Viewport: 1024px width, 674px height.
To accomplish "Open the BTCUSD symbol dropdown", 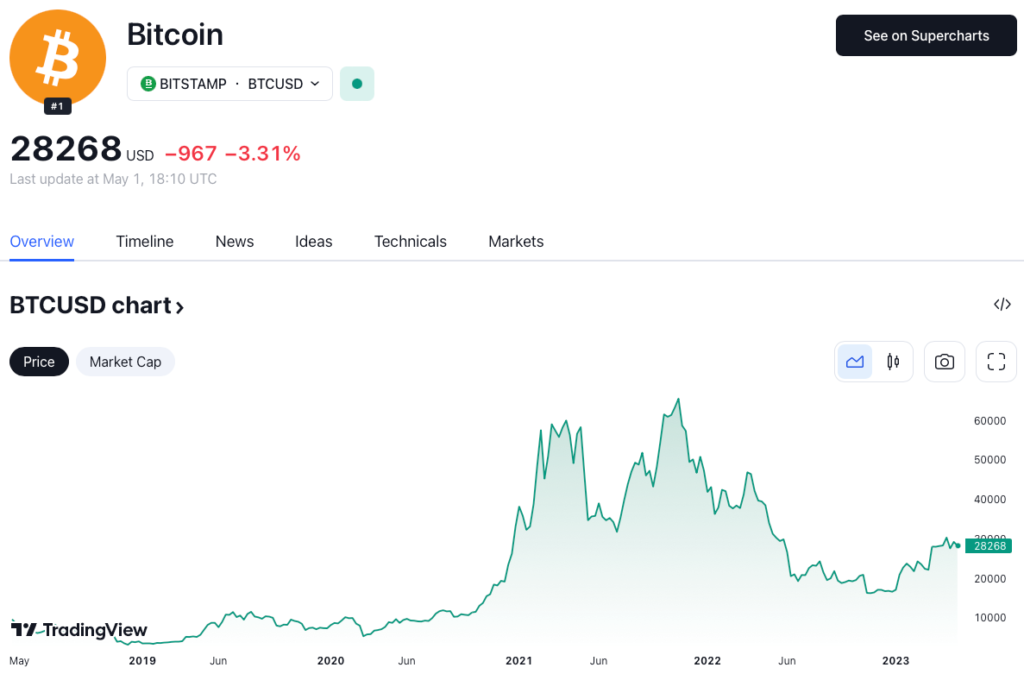I will pyautogui.click(x=316, y=84).
